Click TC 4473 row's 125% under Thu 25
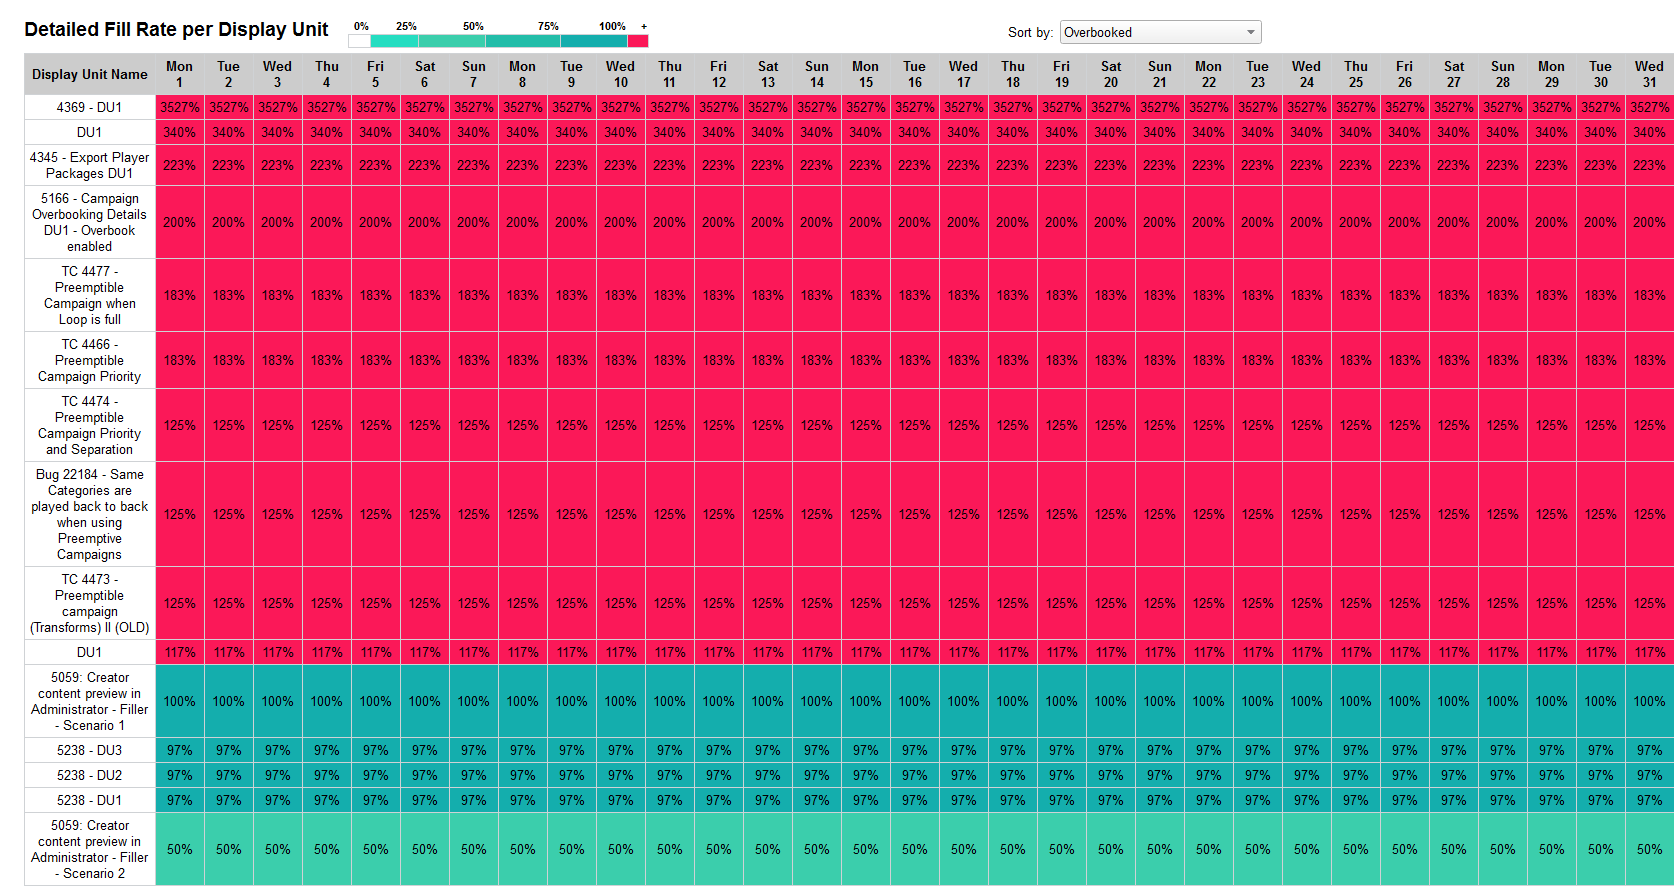Image resolution: width=1674 pixels, height=886 pixels. point(1356,603)
